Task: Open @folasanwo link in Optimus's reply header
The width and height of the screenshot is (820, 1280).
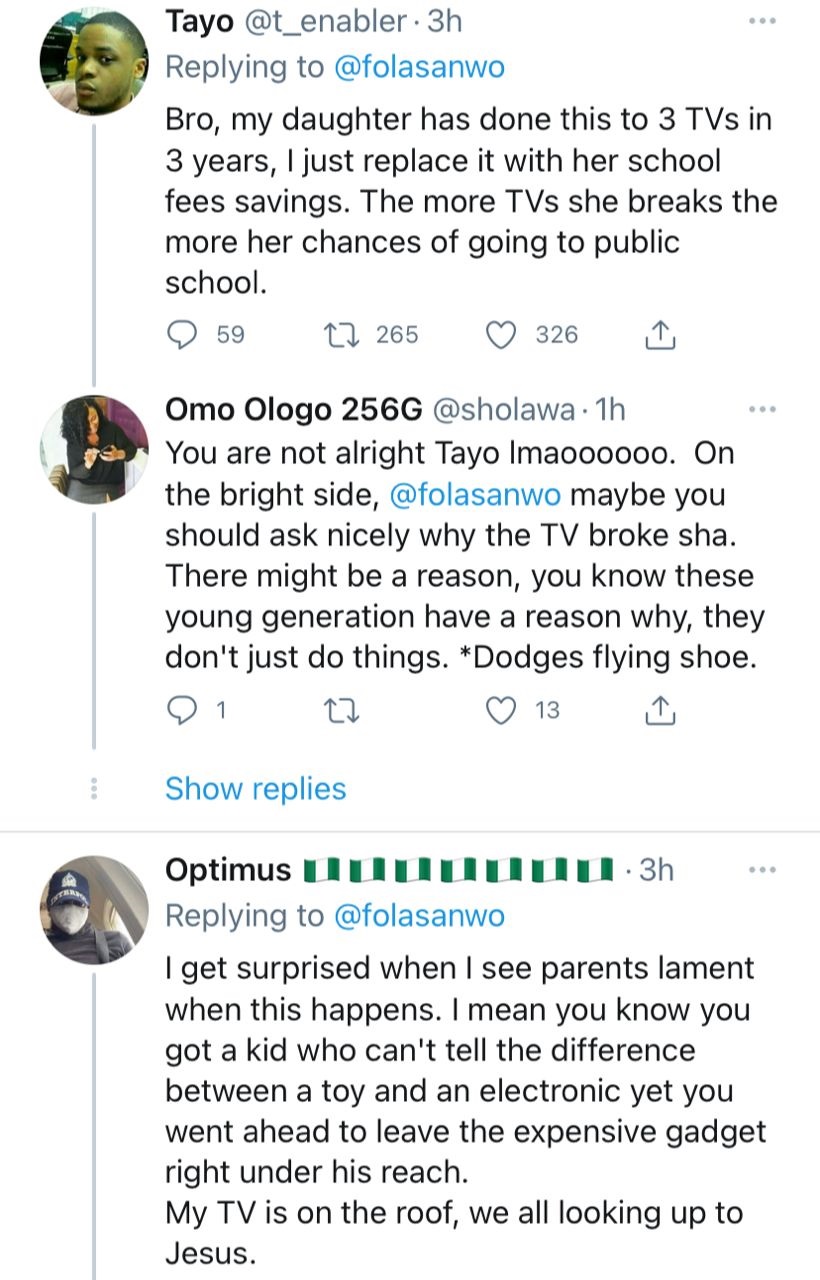Action: point(416,915)
